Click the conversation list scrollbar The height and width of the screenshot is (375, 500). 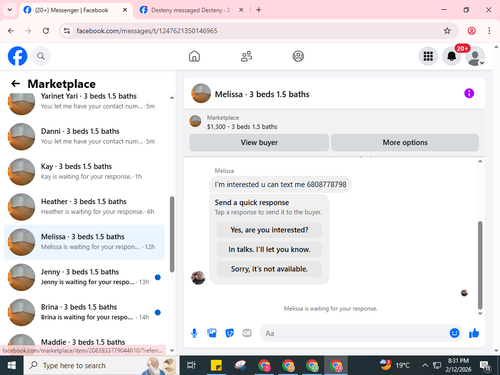pyautogui.click(x=172, y=234)
